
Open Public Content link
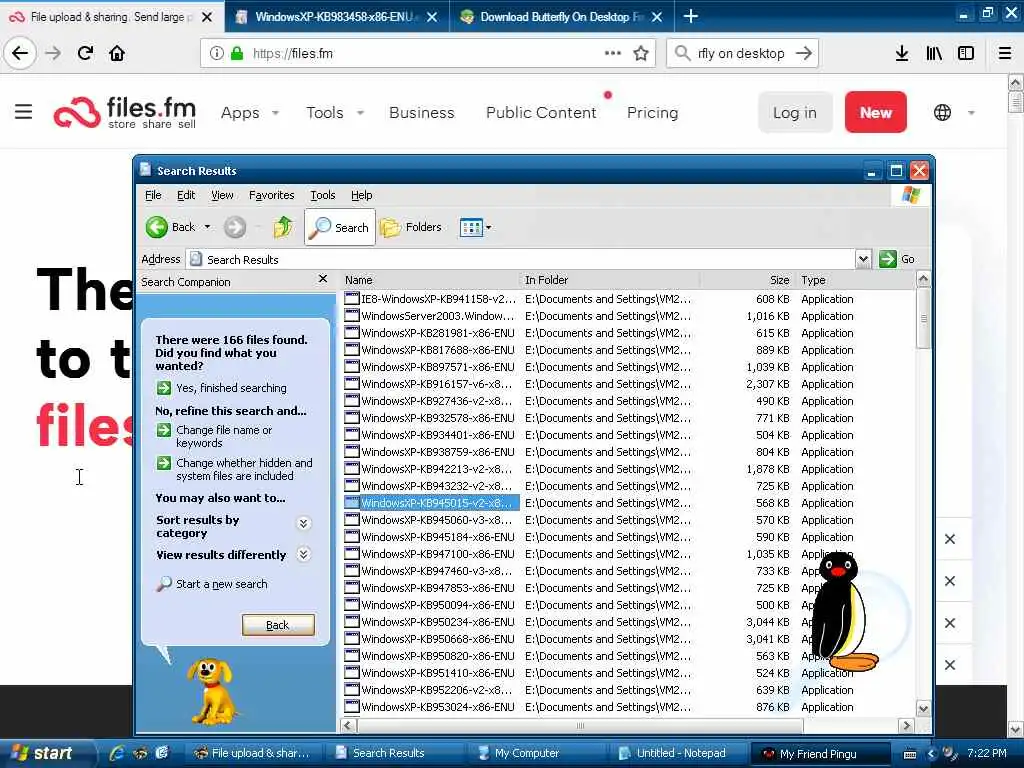coord(541,113)
